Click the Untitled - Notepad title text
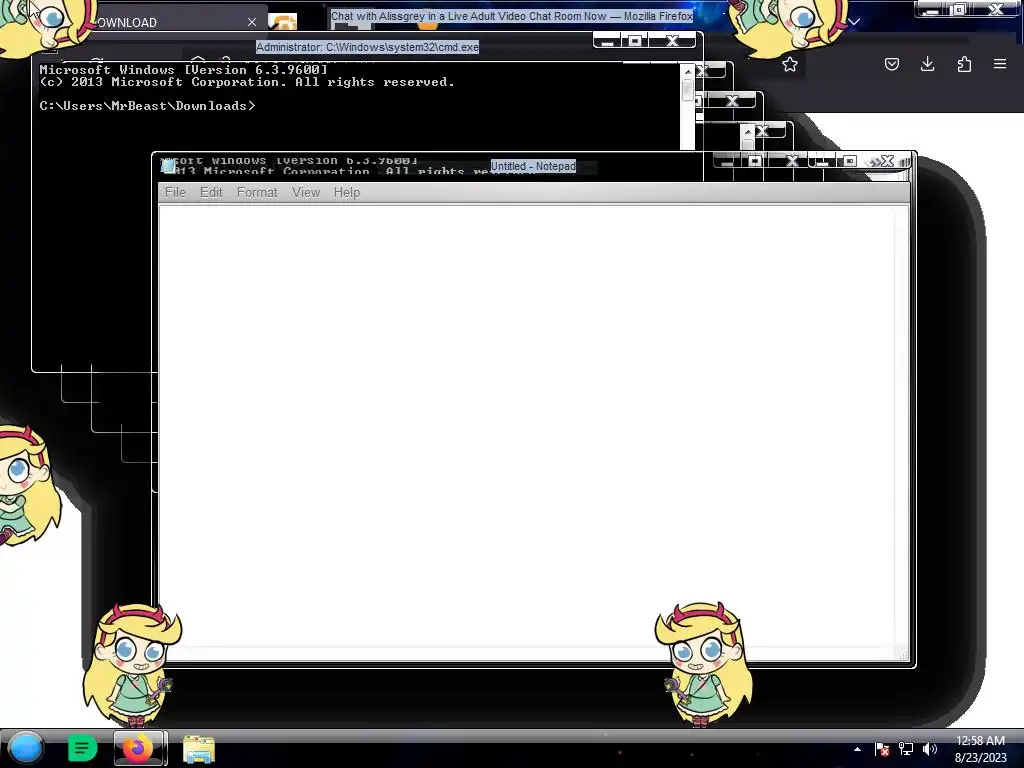This screenshot has width=1024, height=768. [534, 166]
